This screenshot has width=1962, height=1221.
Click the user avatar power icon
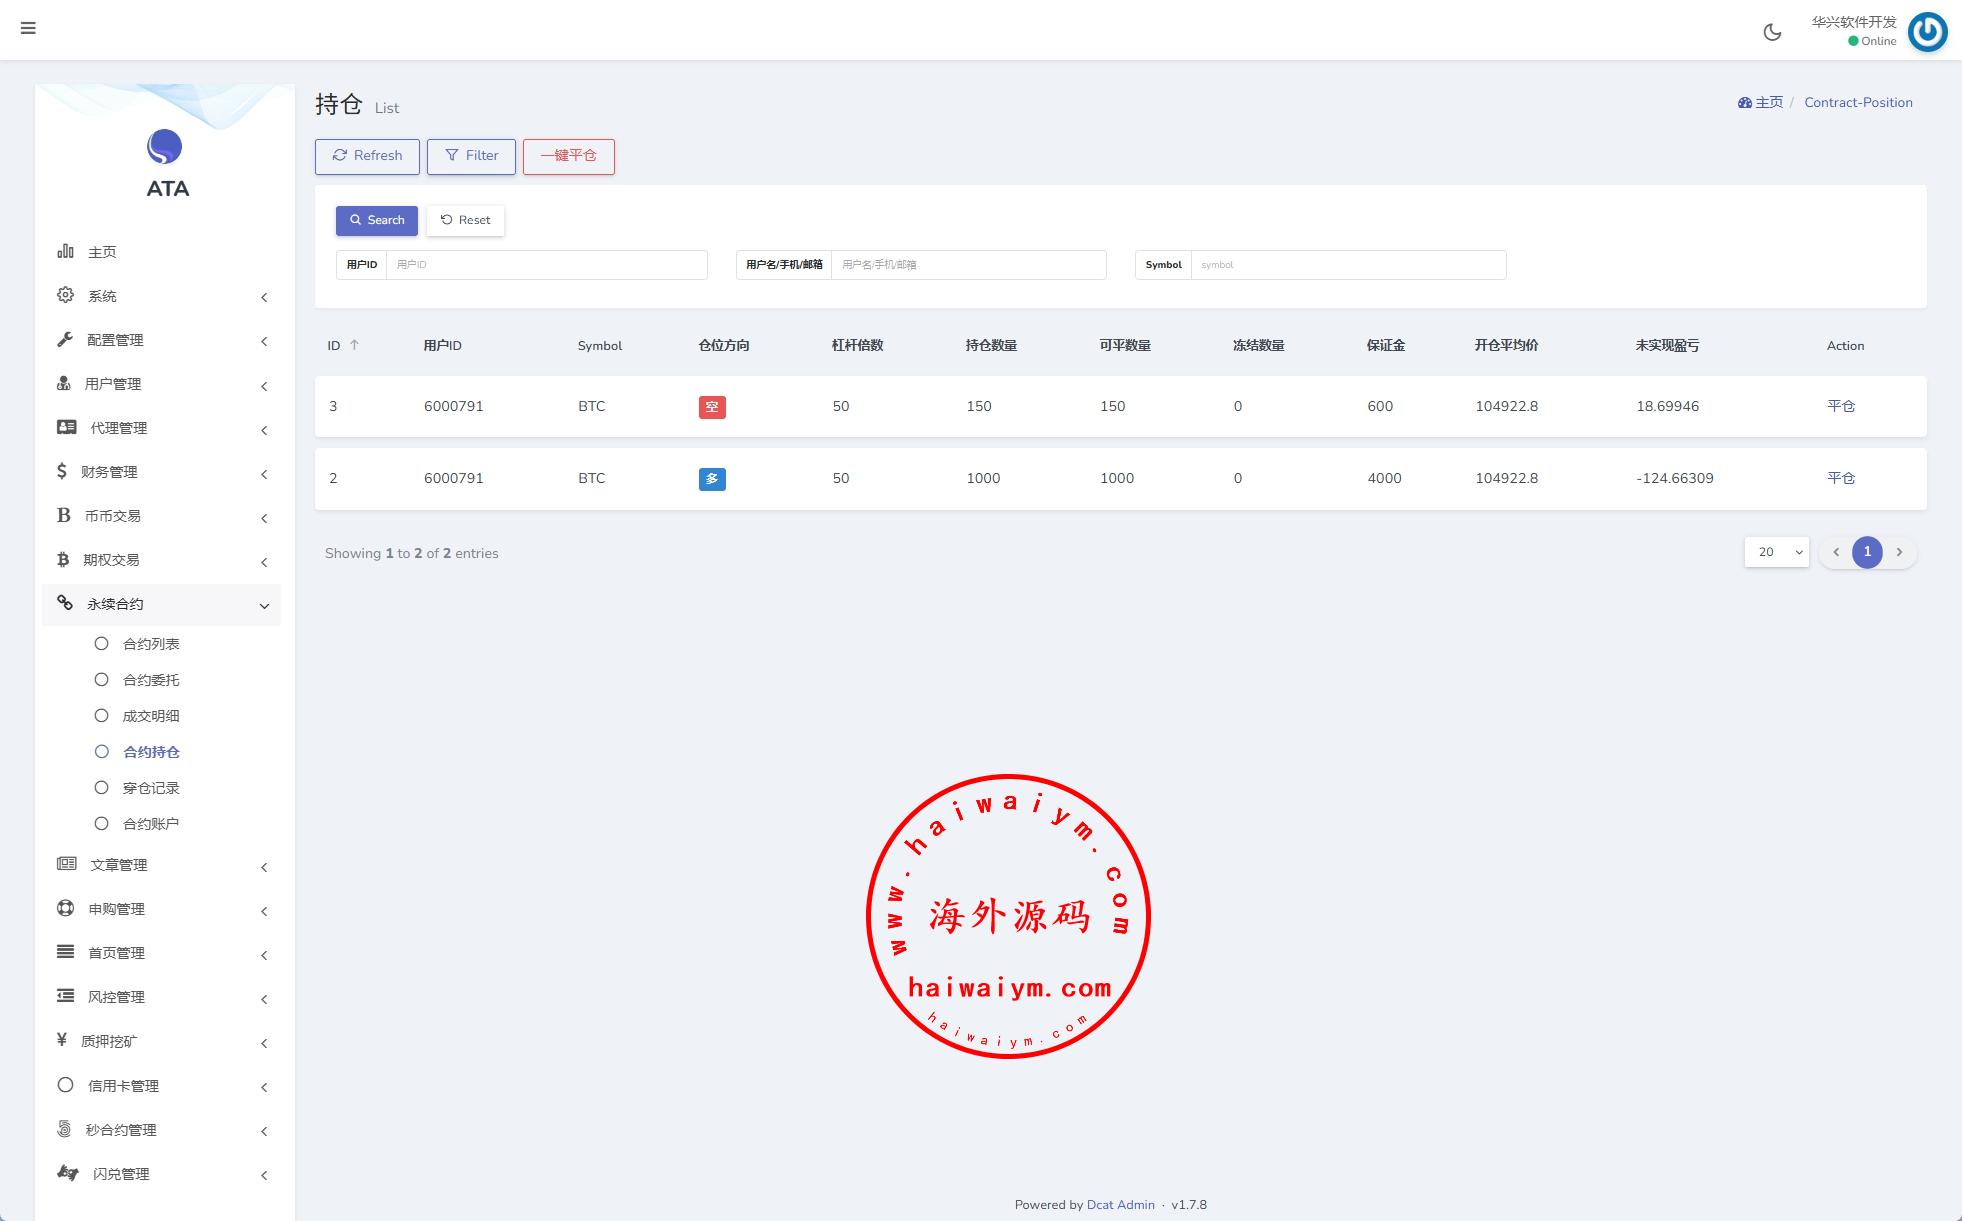[x=1927, y=32]
